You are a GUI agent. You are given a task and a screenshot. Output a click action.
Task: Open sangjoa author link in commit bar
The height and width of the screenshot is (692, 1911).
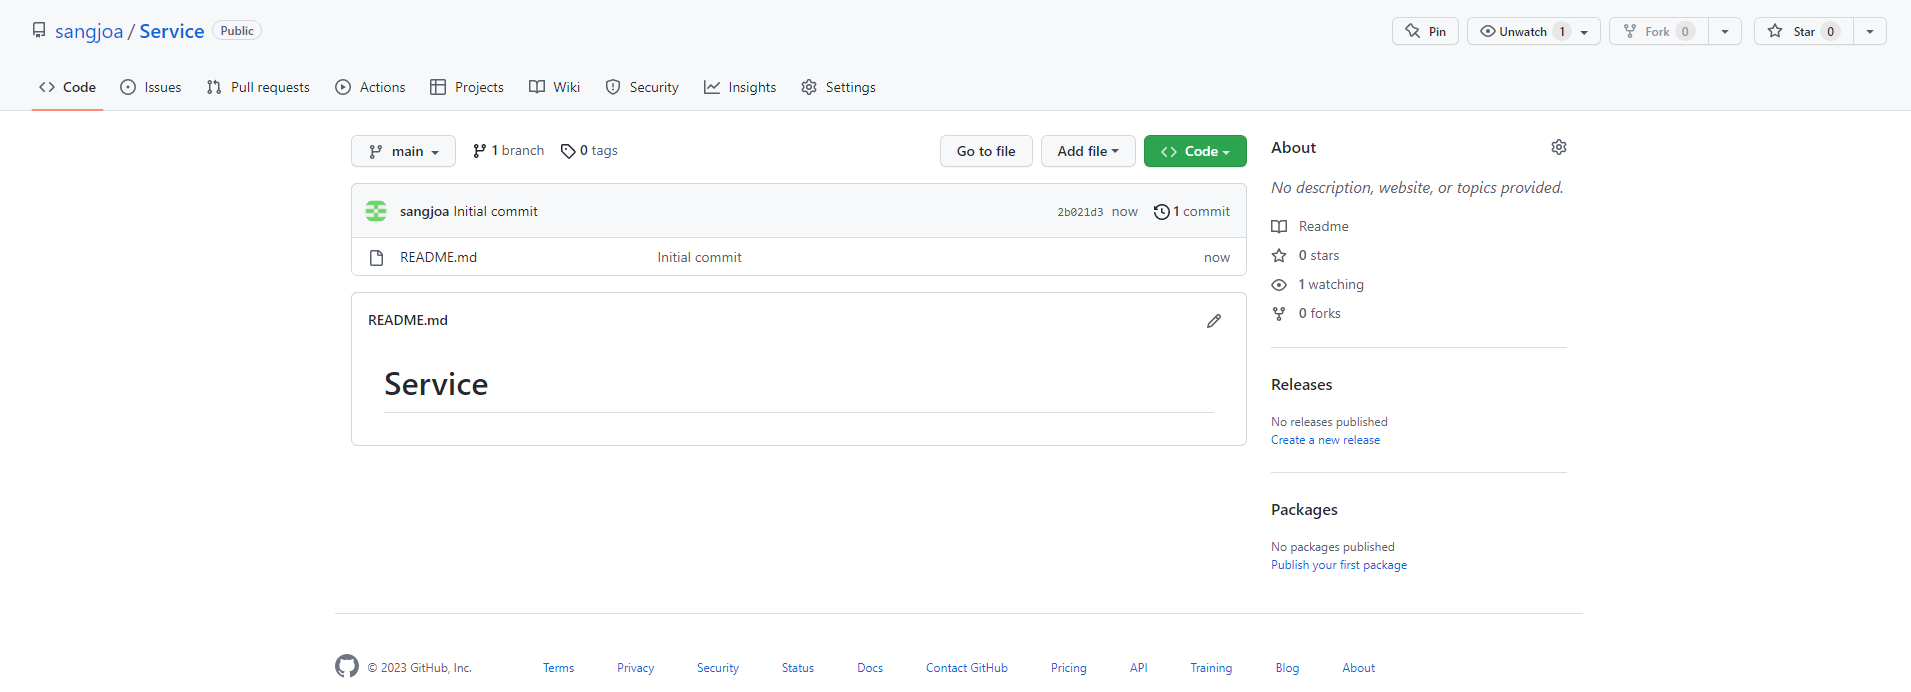pyautogui.click(x=424, y=211)
